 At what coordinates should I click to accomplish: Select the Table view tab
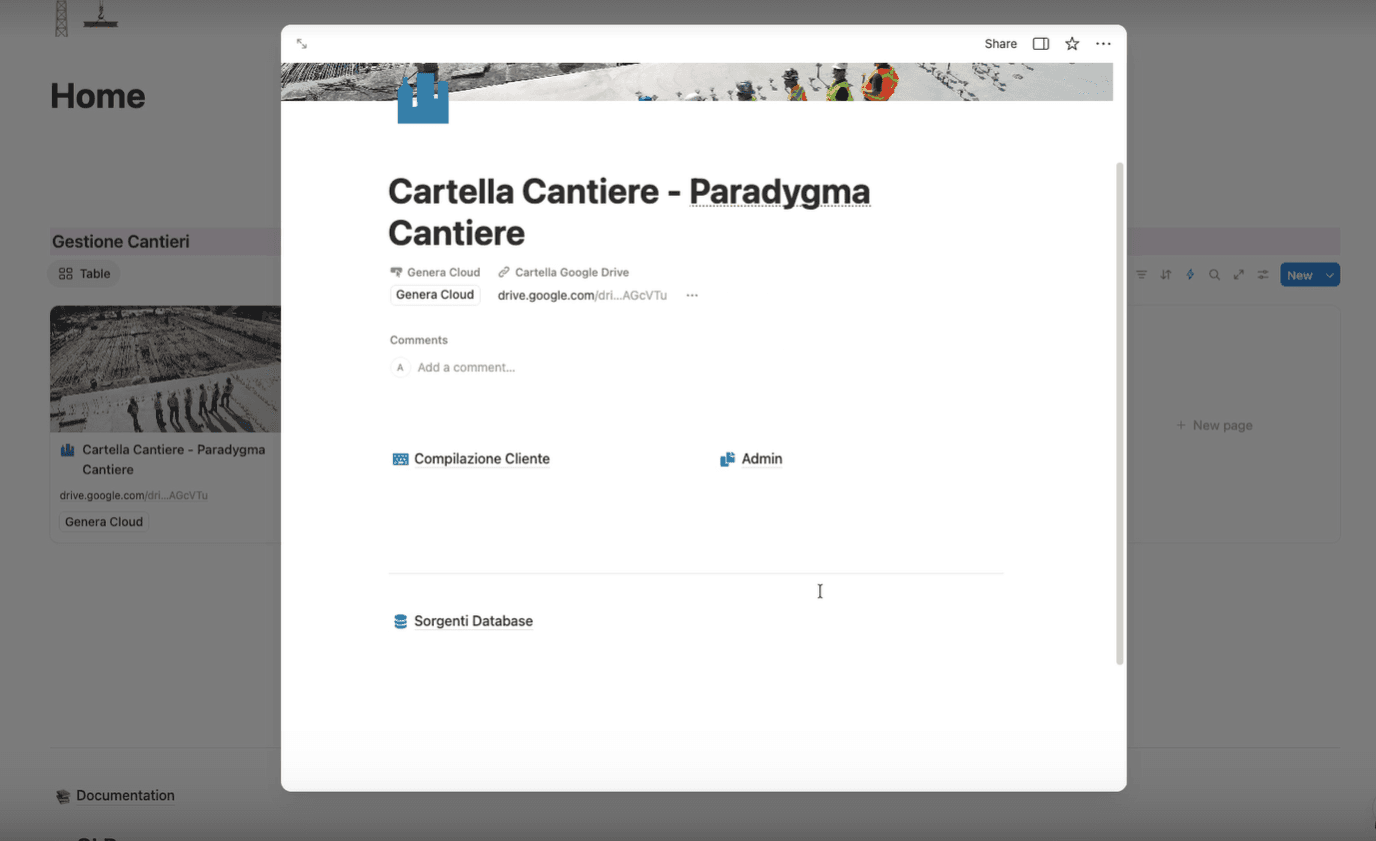[83, 273]
